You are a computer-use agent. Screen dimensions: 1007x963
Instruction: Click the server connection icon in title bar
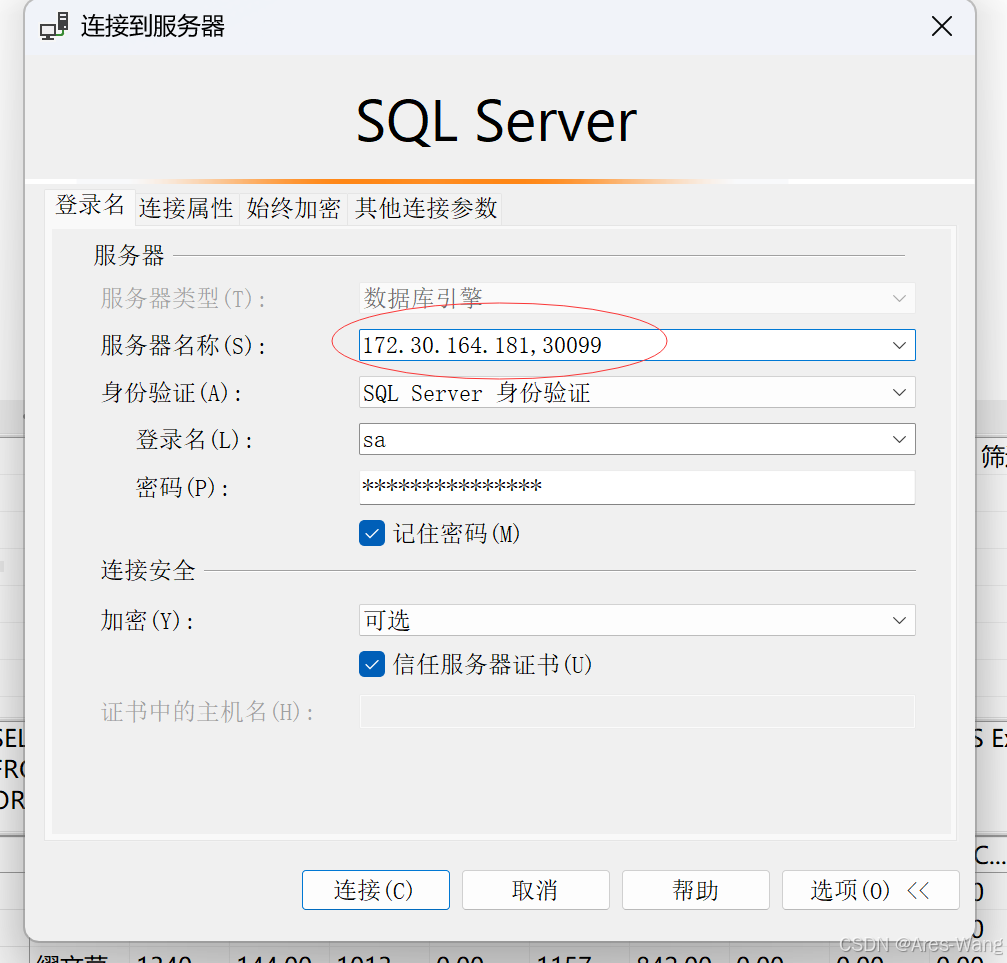(54, 26)
